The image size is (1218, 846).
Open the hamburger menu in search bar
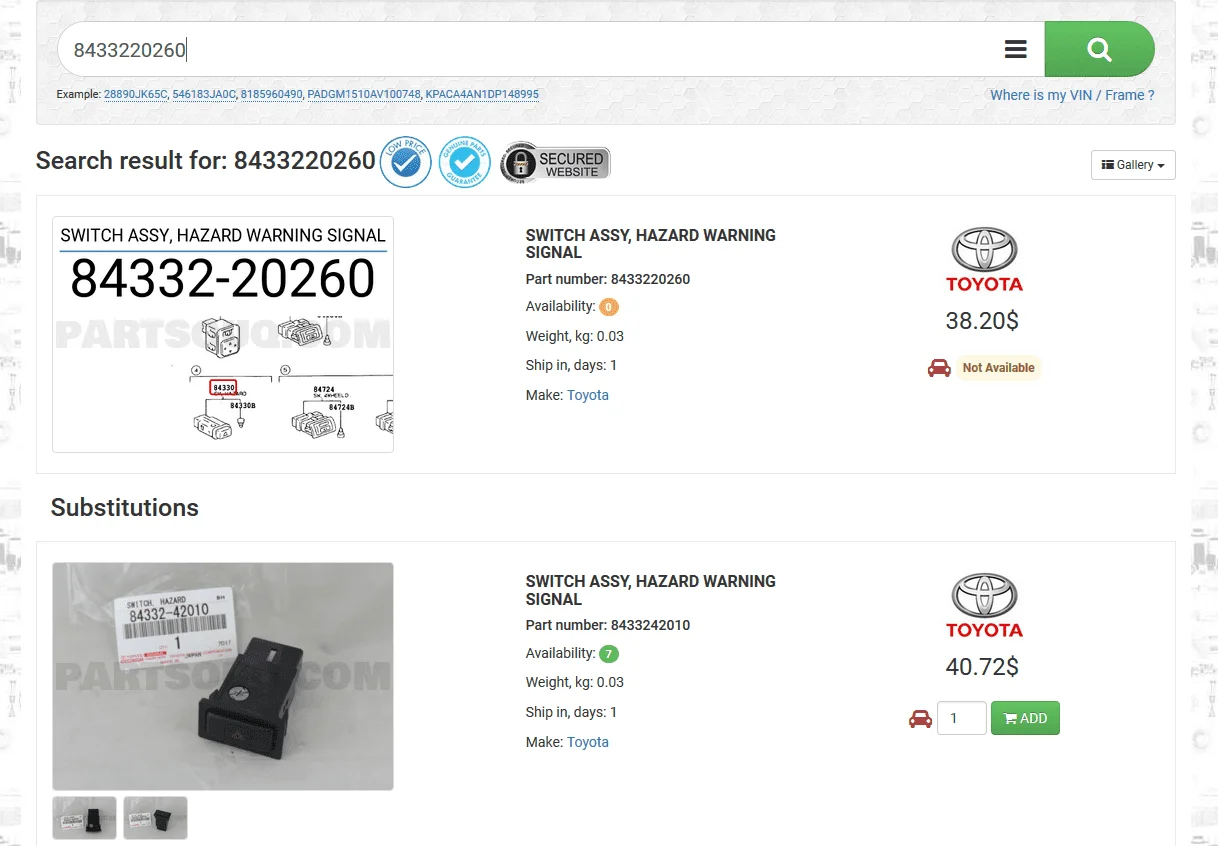[1015, 49]
